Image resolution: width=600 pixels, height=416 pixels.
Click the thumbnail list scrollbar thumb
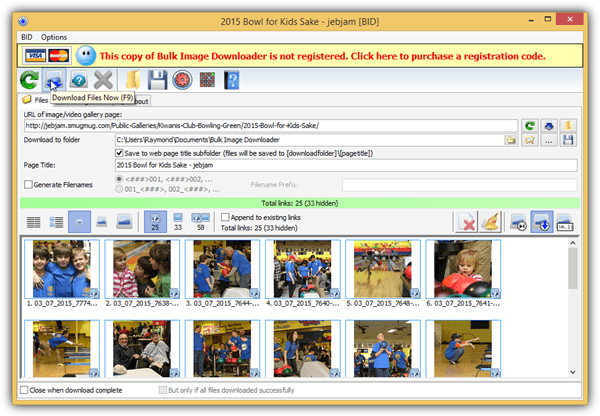tap(573, 268)
